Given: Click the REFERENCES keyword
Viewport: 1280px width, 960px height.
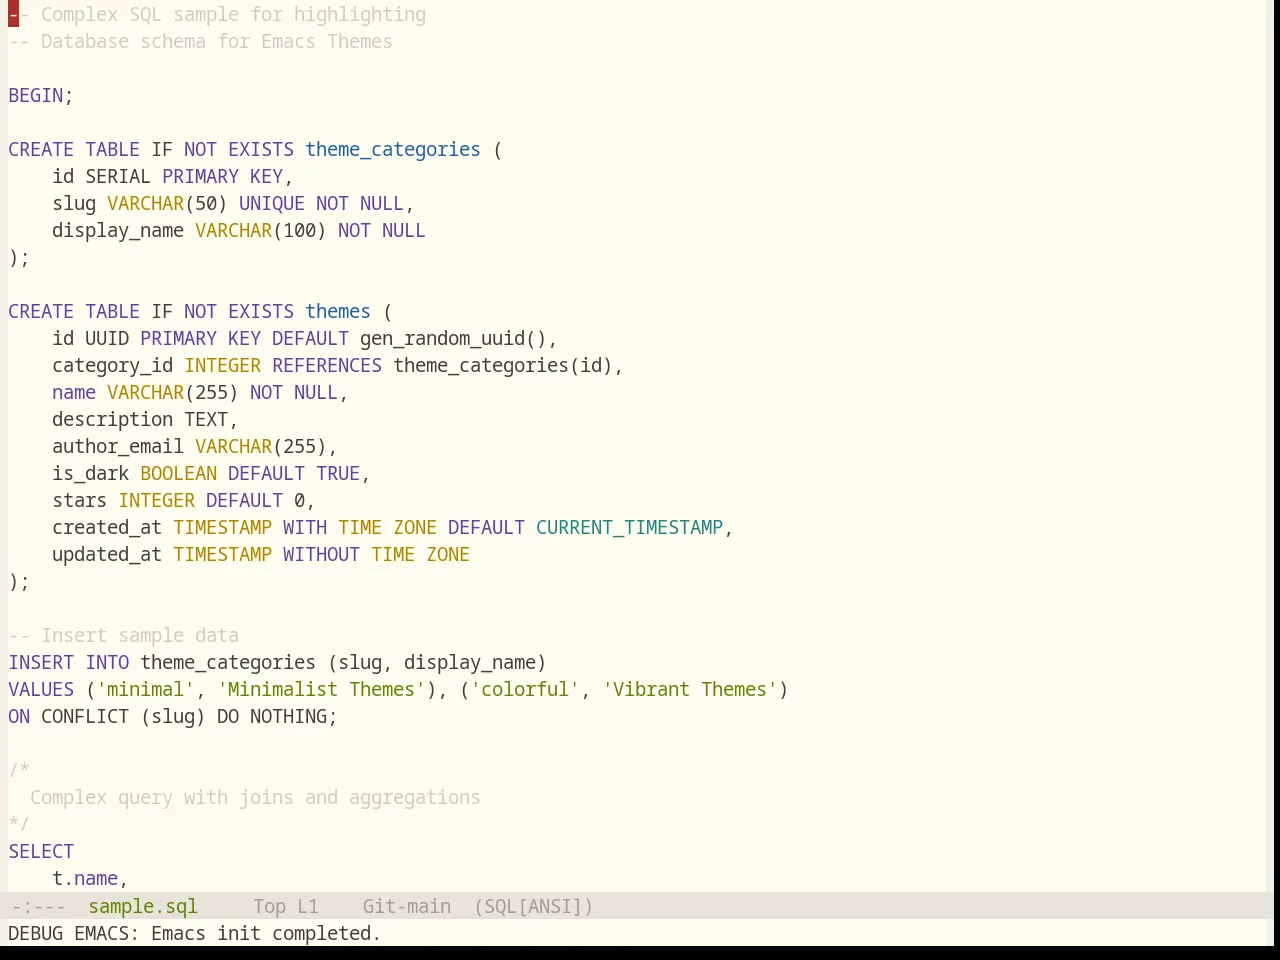Looking at the screenshot, I should (327, 365).
